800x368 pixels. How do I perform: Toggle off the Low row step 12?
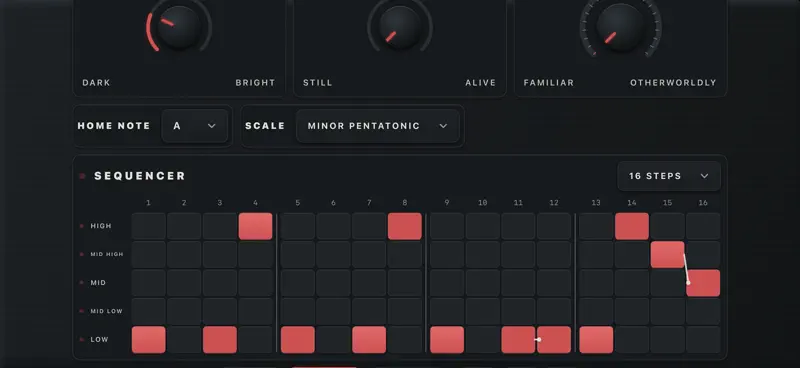[x=554, y=340]
